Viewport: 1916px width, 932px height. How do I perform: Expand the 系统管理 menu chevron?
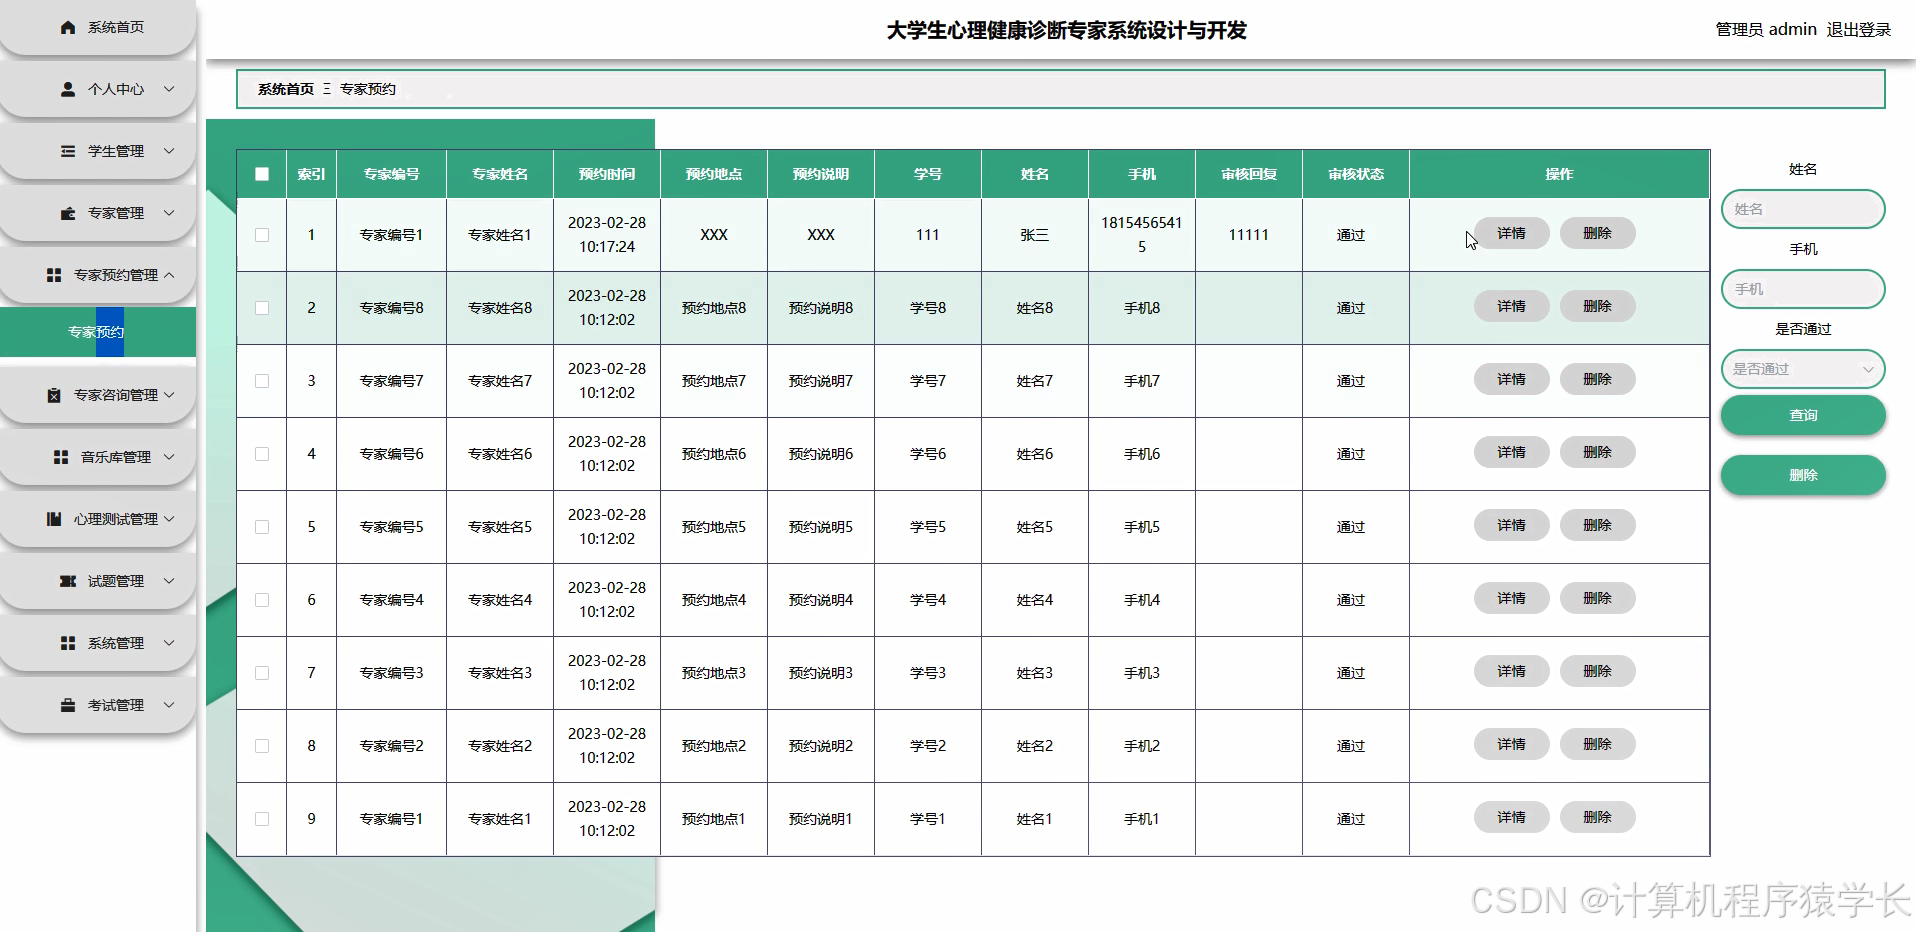[x=169, y=643]
